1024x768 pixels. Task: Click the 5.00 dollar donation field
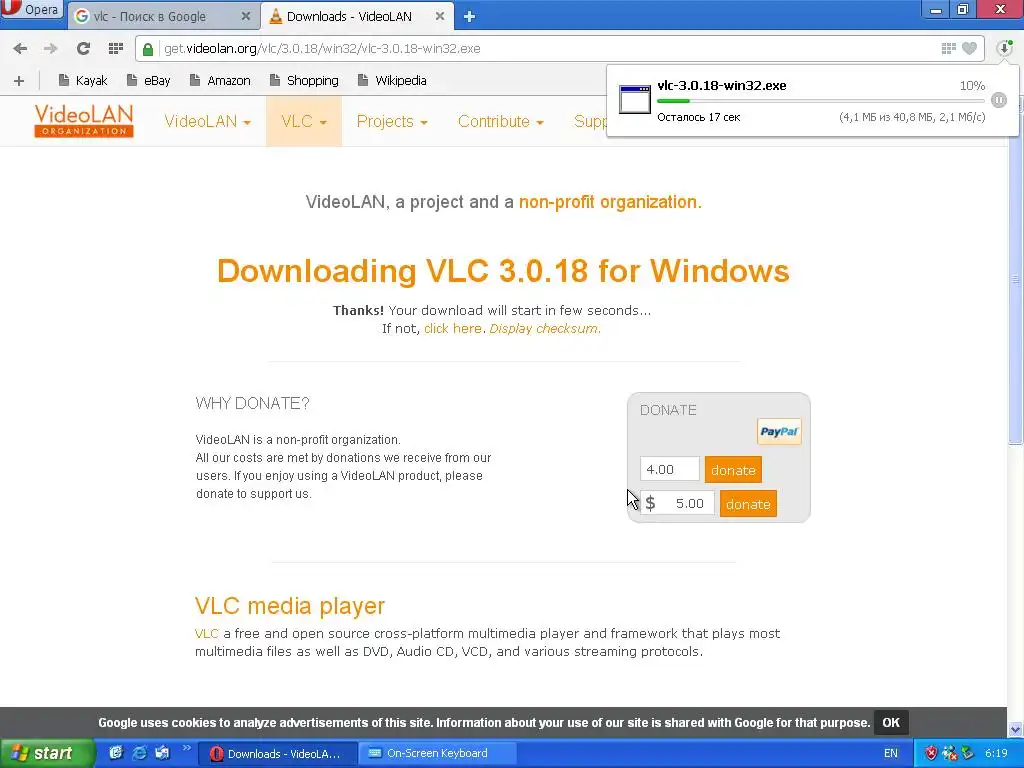(677, 503)
